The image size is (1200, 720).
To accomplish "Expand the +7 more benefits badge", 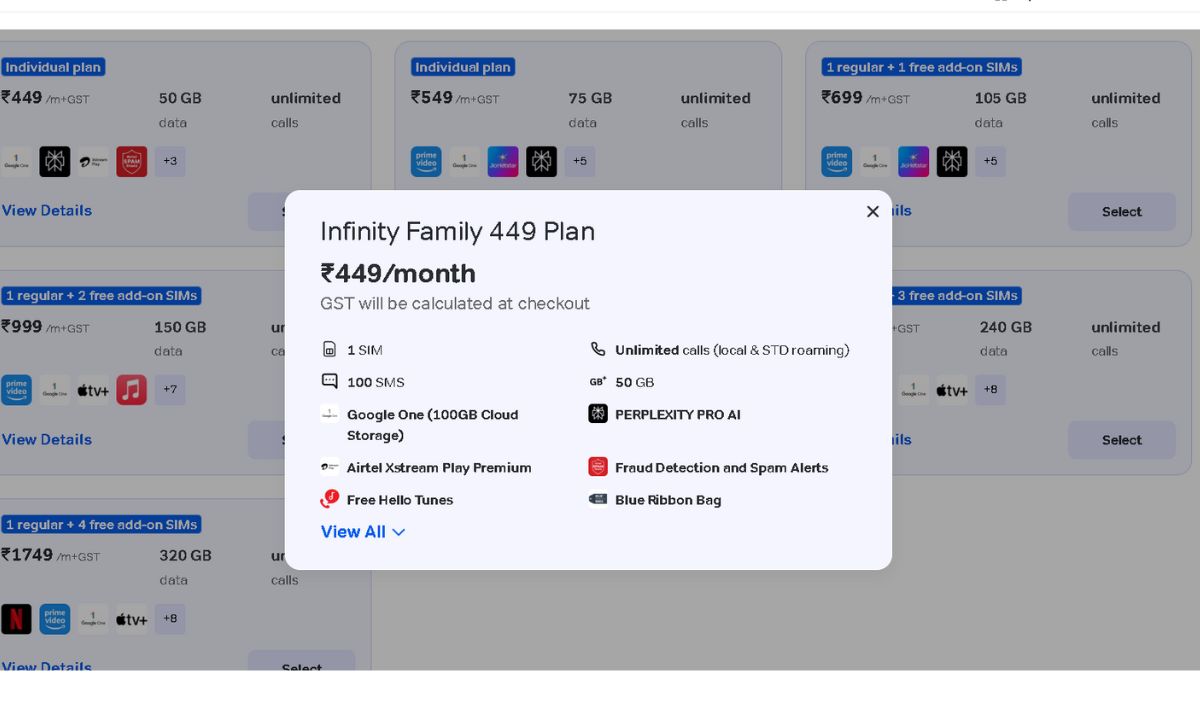I will pos(170,390).
